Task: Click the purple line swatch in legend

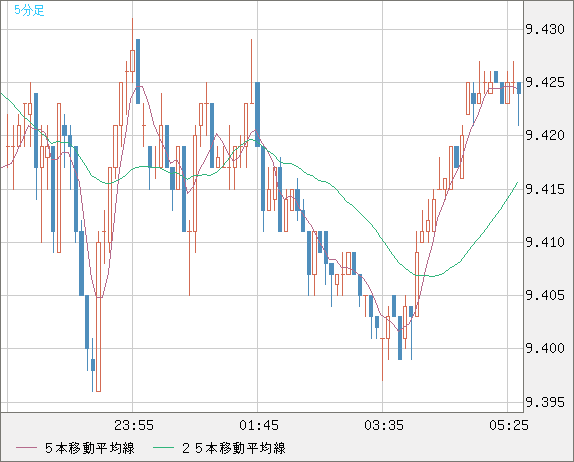Action: 26,448
